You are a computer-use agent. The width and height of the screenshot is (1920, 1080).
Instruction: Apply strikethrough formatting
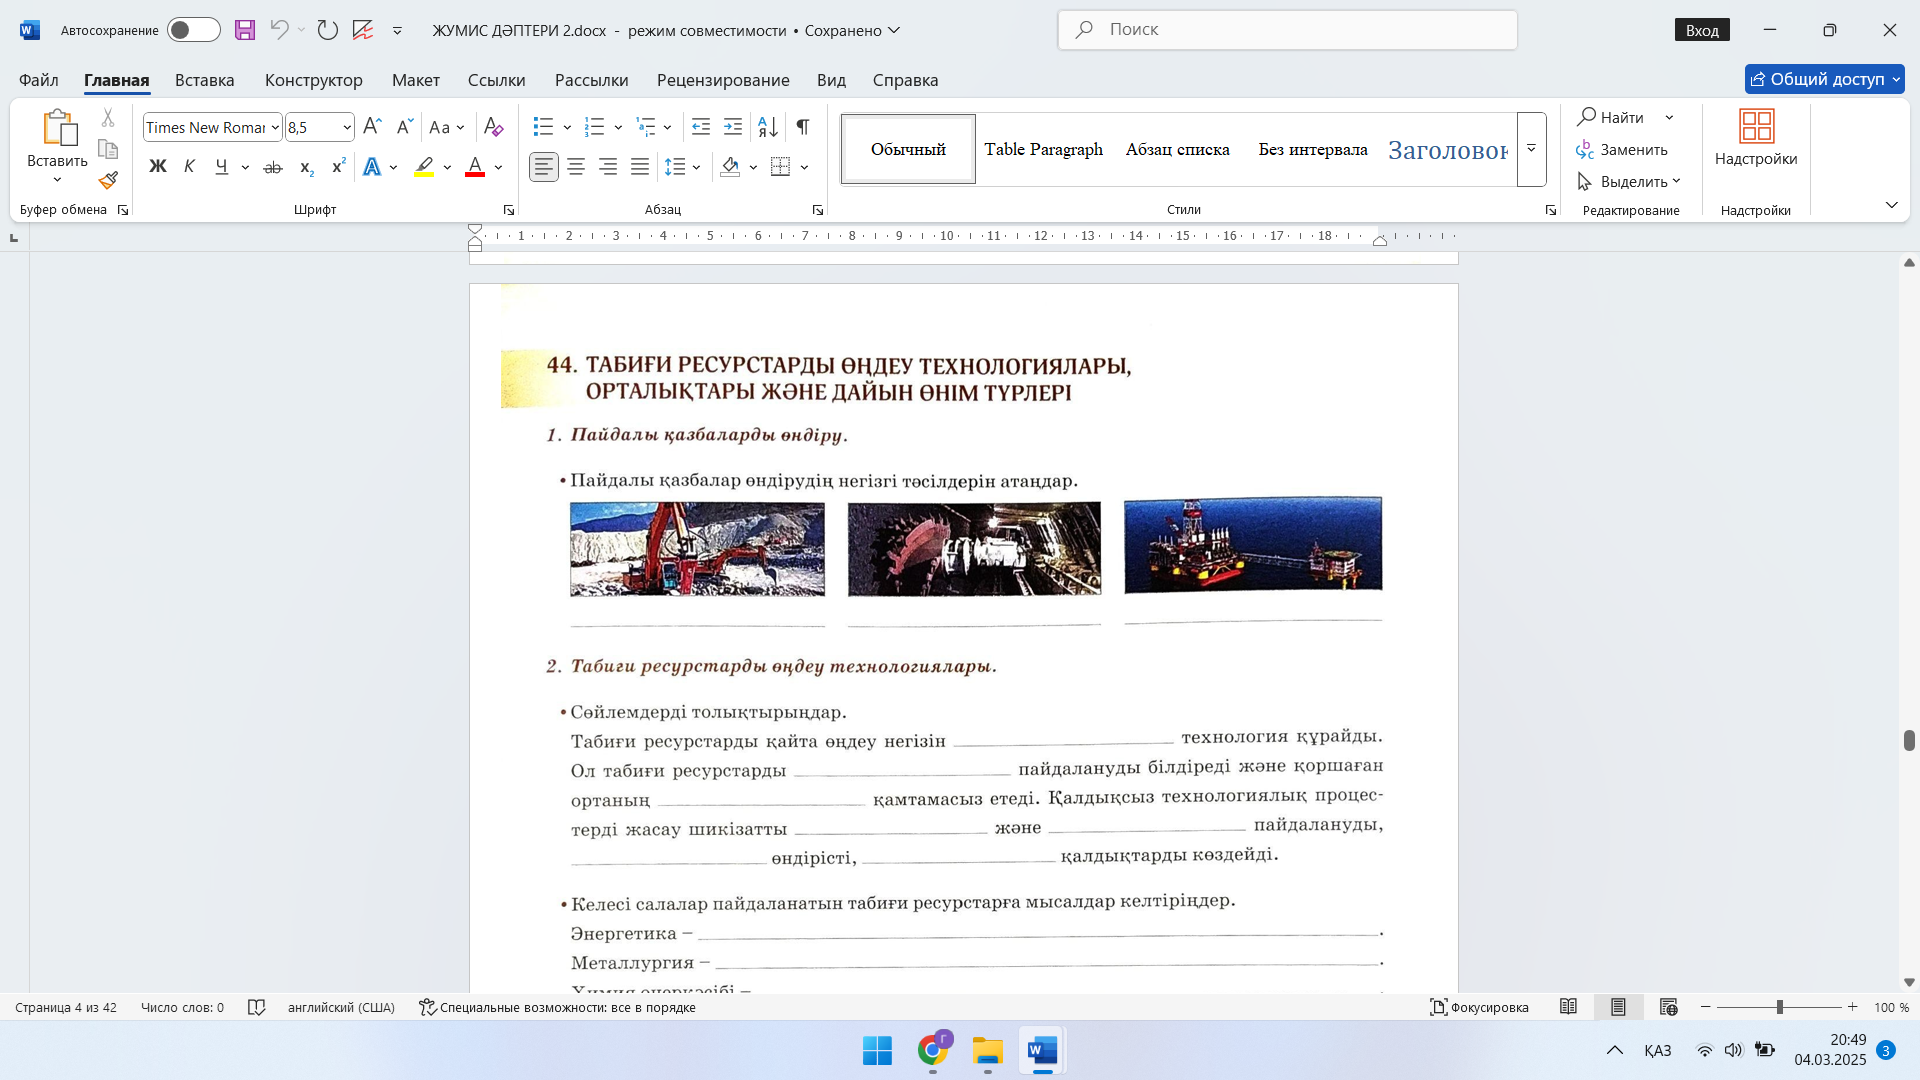pyautogui.click(x=272, y=168)
